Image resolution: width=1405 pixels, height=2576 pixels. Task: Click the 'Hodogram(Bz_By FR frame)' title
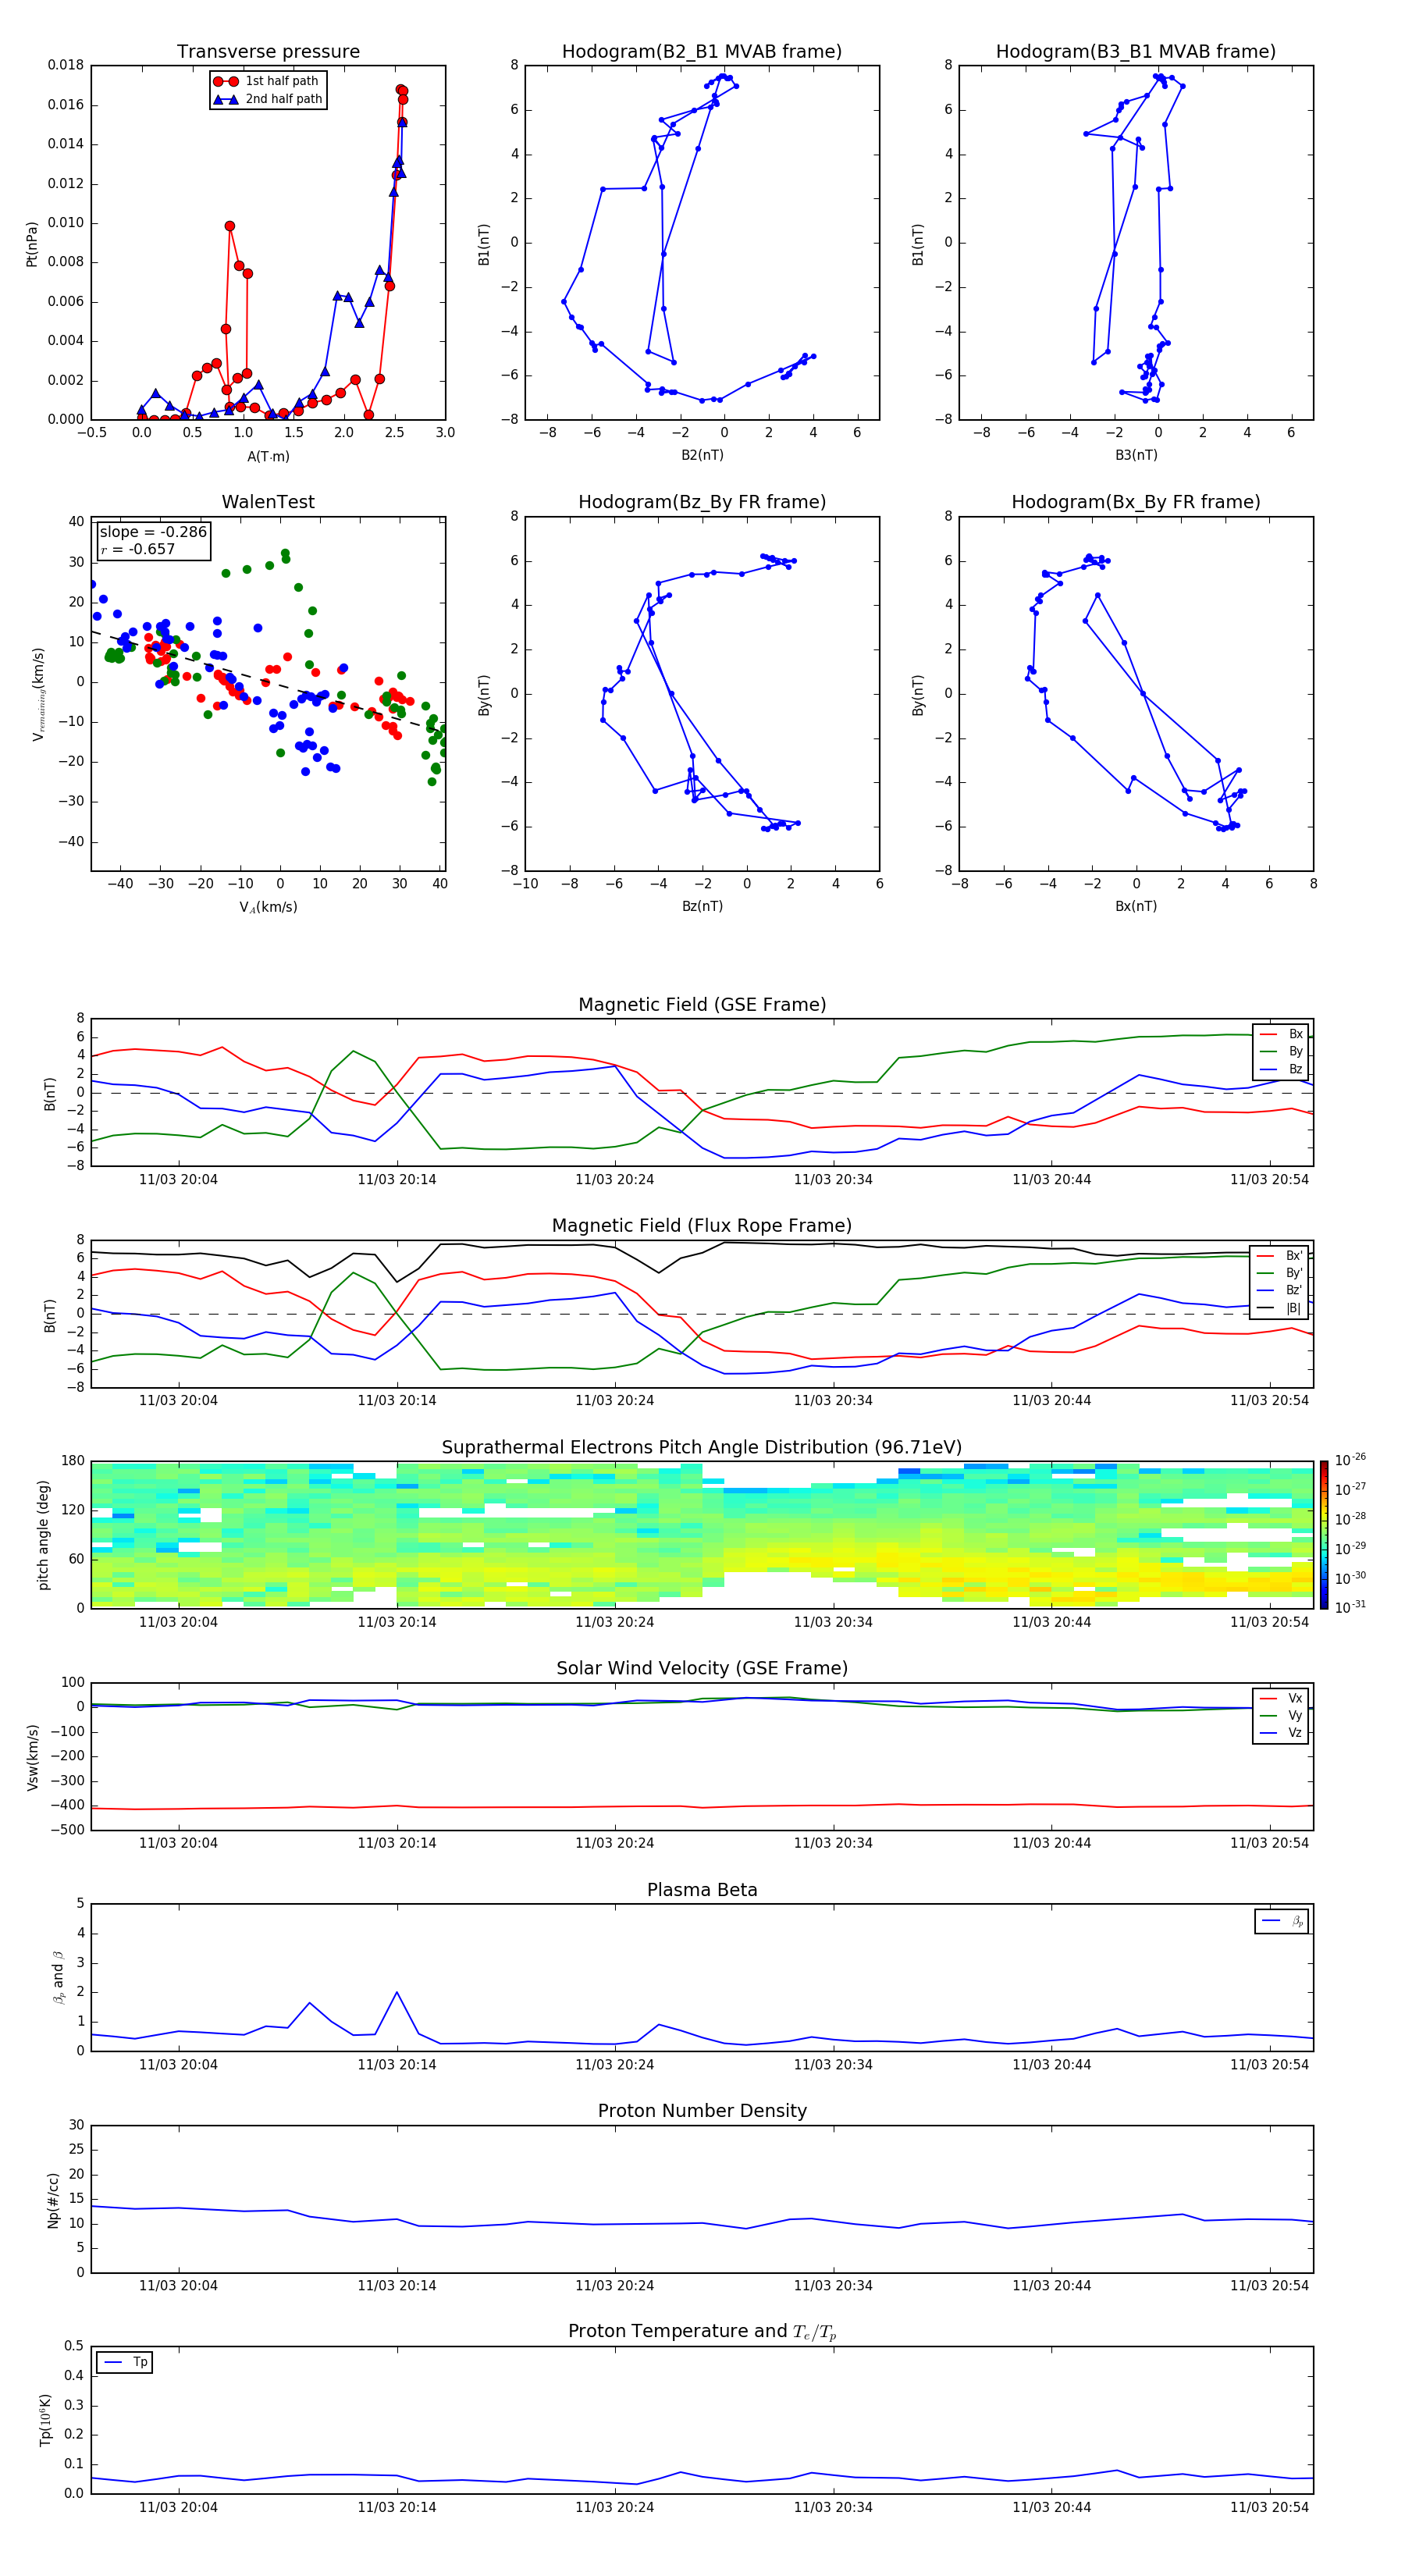click(x=702, y=502)
